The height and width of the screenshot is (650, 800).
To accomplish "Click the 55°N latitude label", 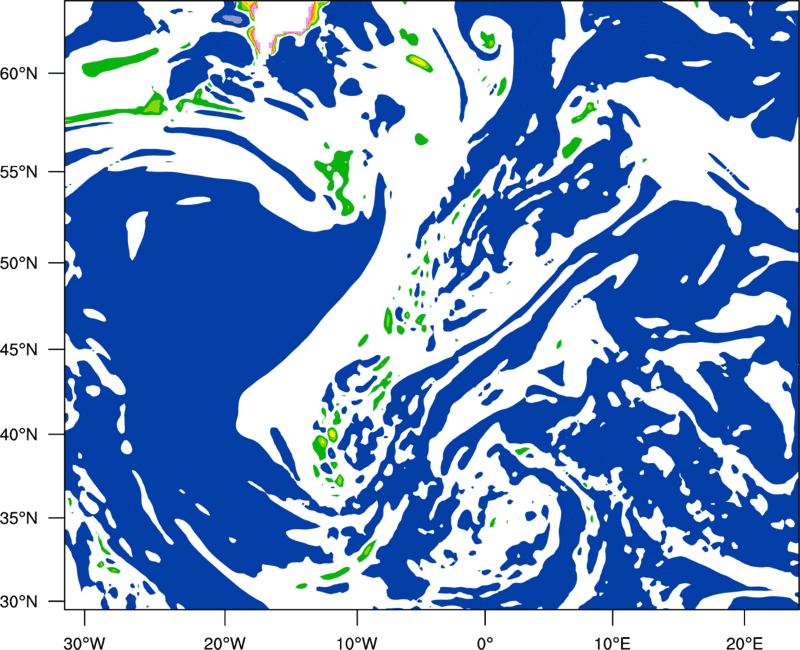I will (x=19, y=172).
